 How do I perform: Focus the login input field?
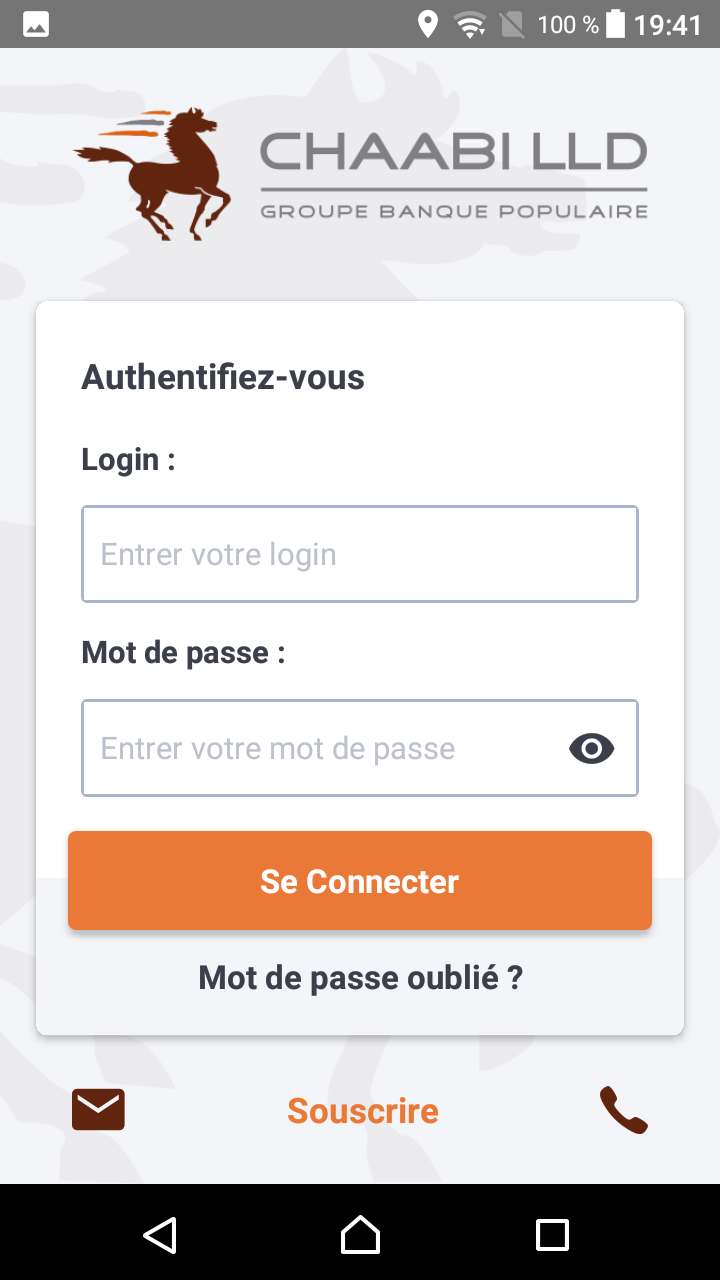click(x=360, y=554)
